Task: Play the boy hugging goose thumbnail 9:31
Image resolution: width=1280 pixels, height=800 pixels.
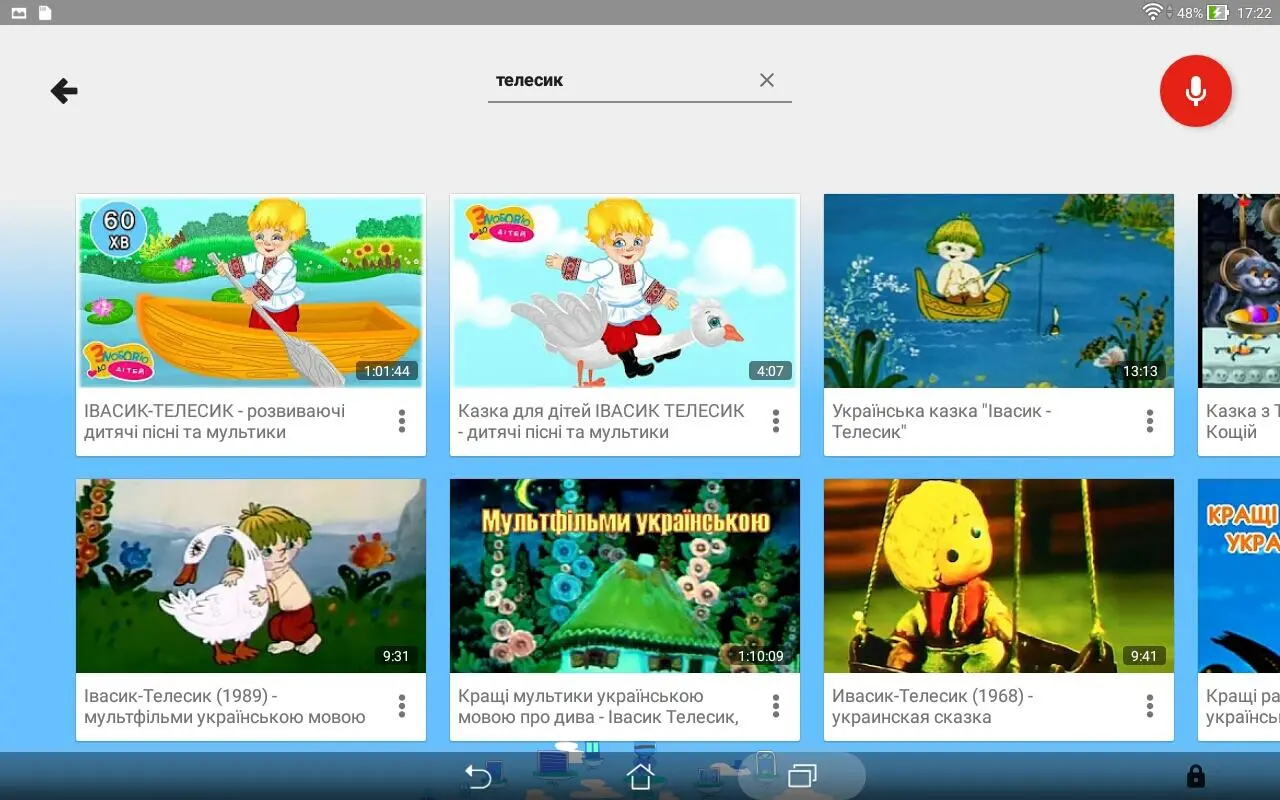Action: pyautogui.click(x=251, y=576)
